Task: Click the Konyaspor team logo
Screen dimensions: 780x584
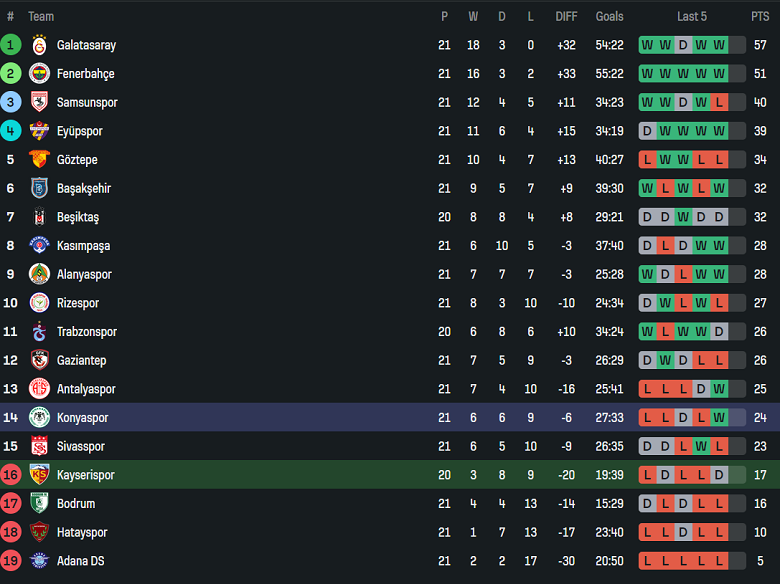Action: 39,418
